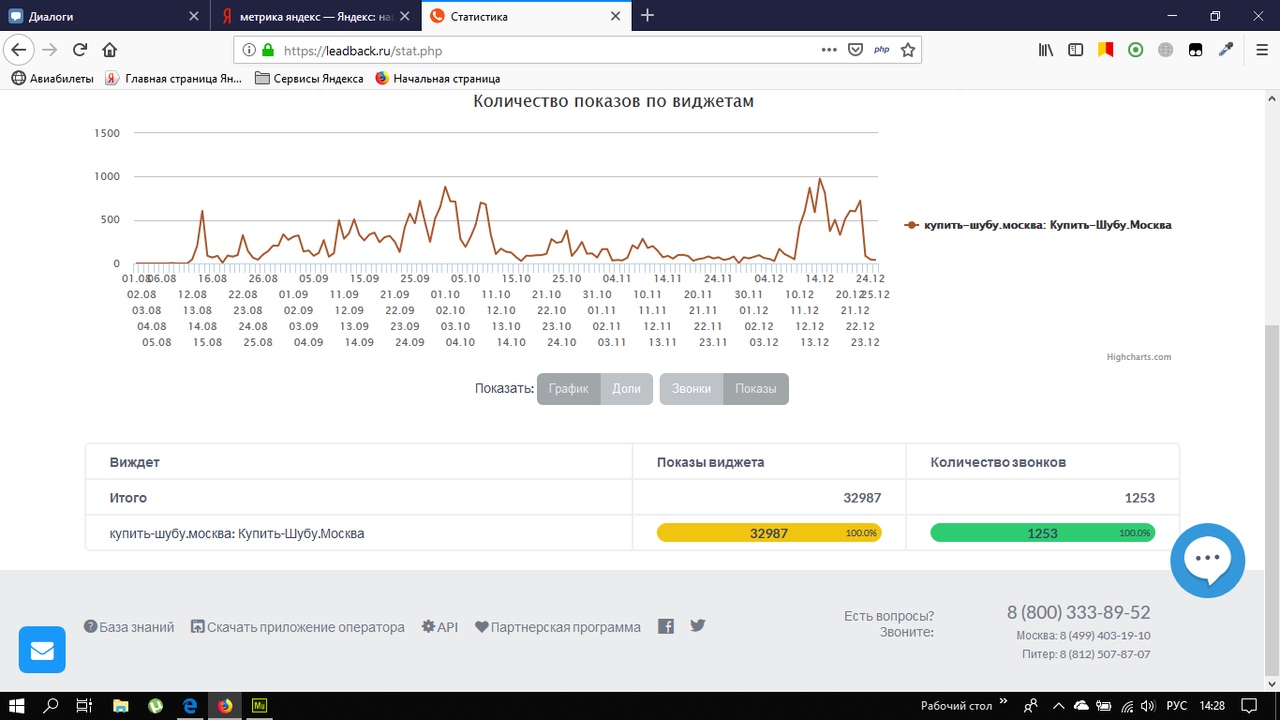Open the Windows notification center
Screen dimensions: 1280x720
pos(1250,705)
